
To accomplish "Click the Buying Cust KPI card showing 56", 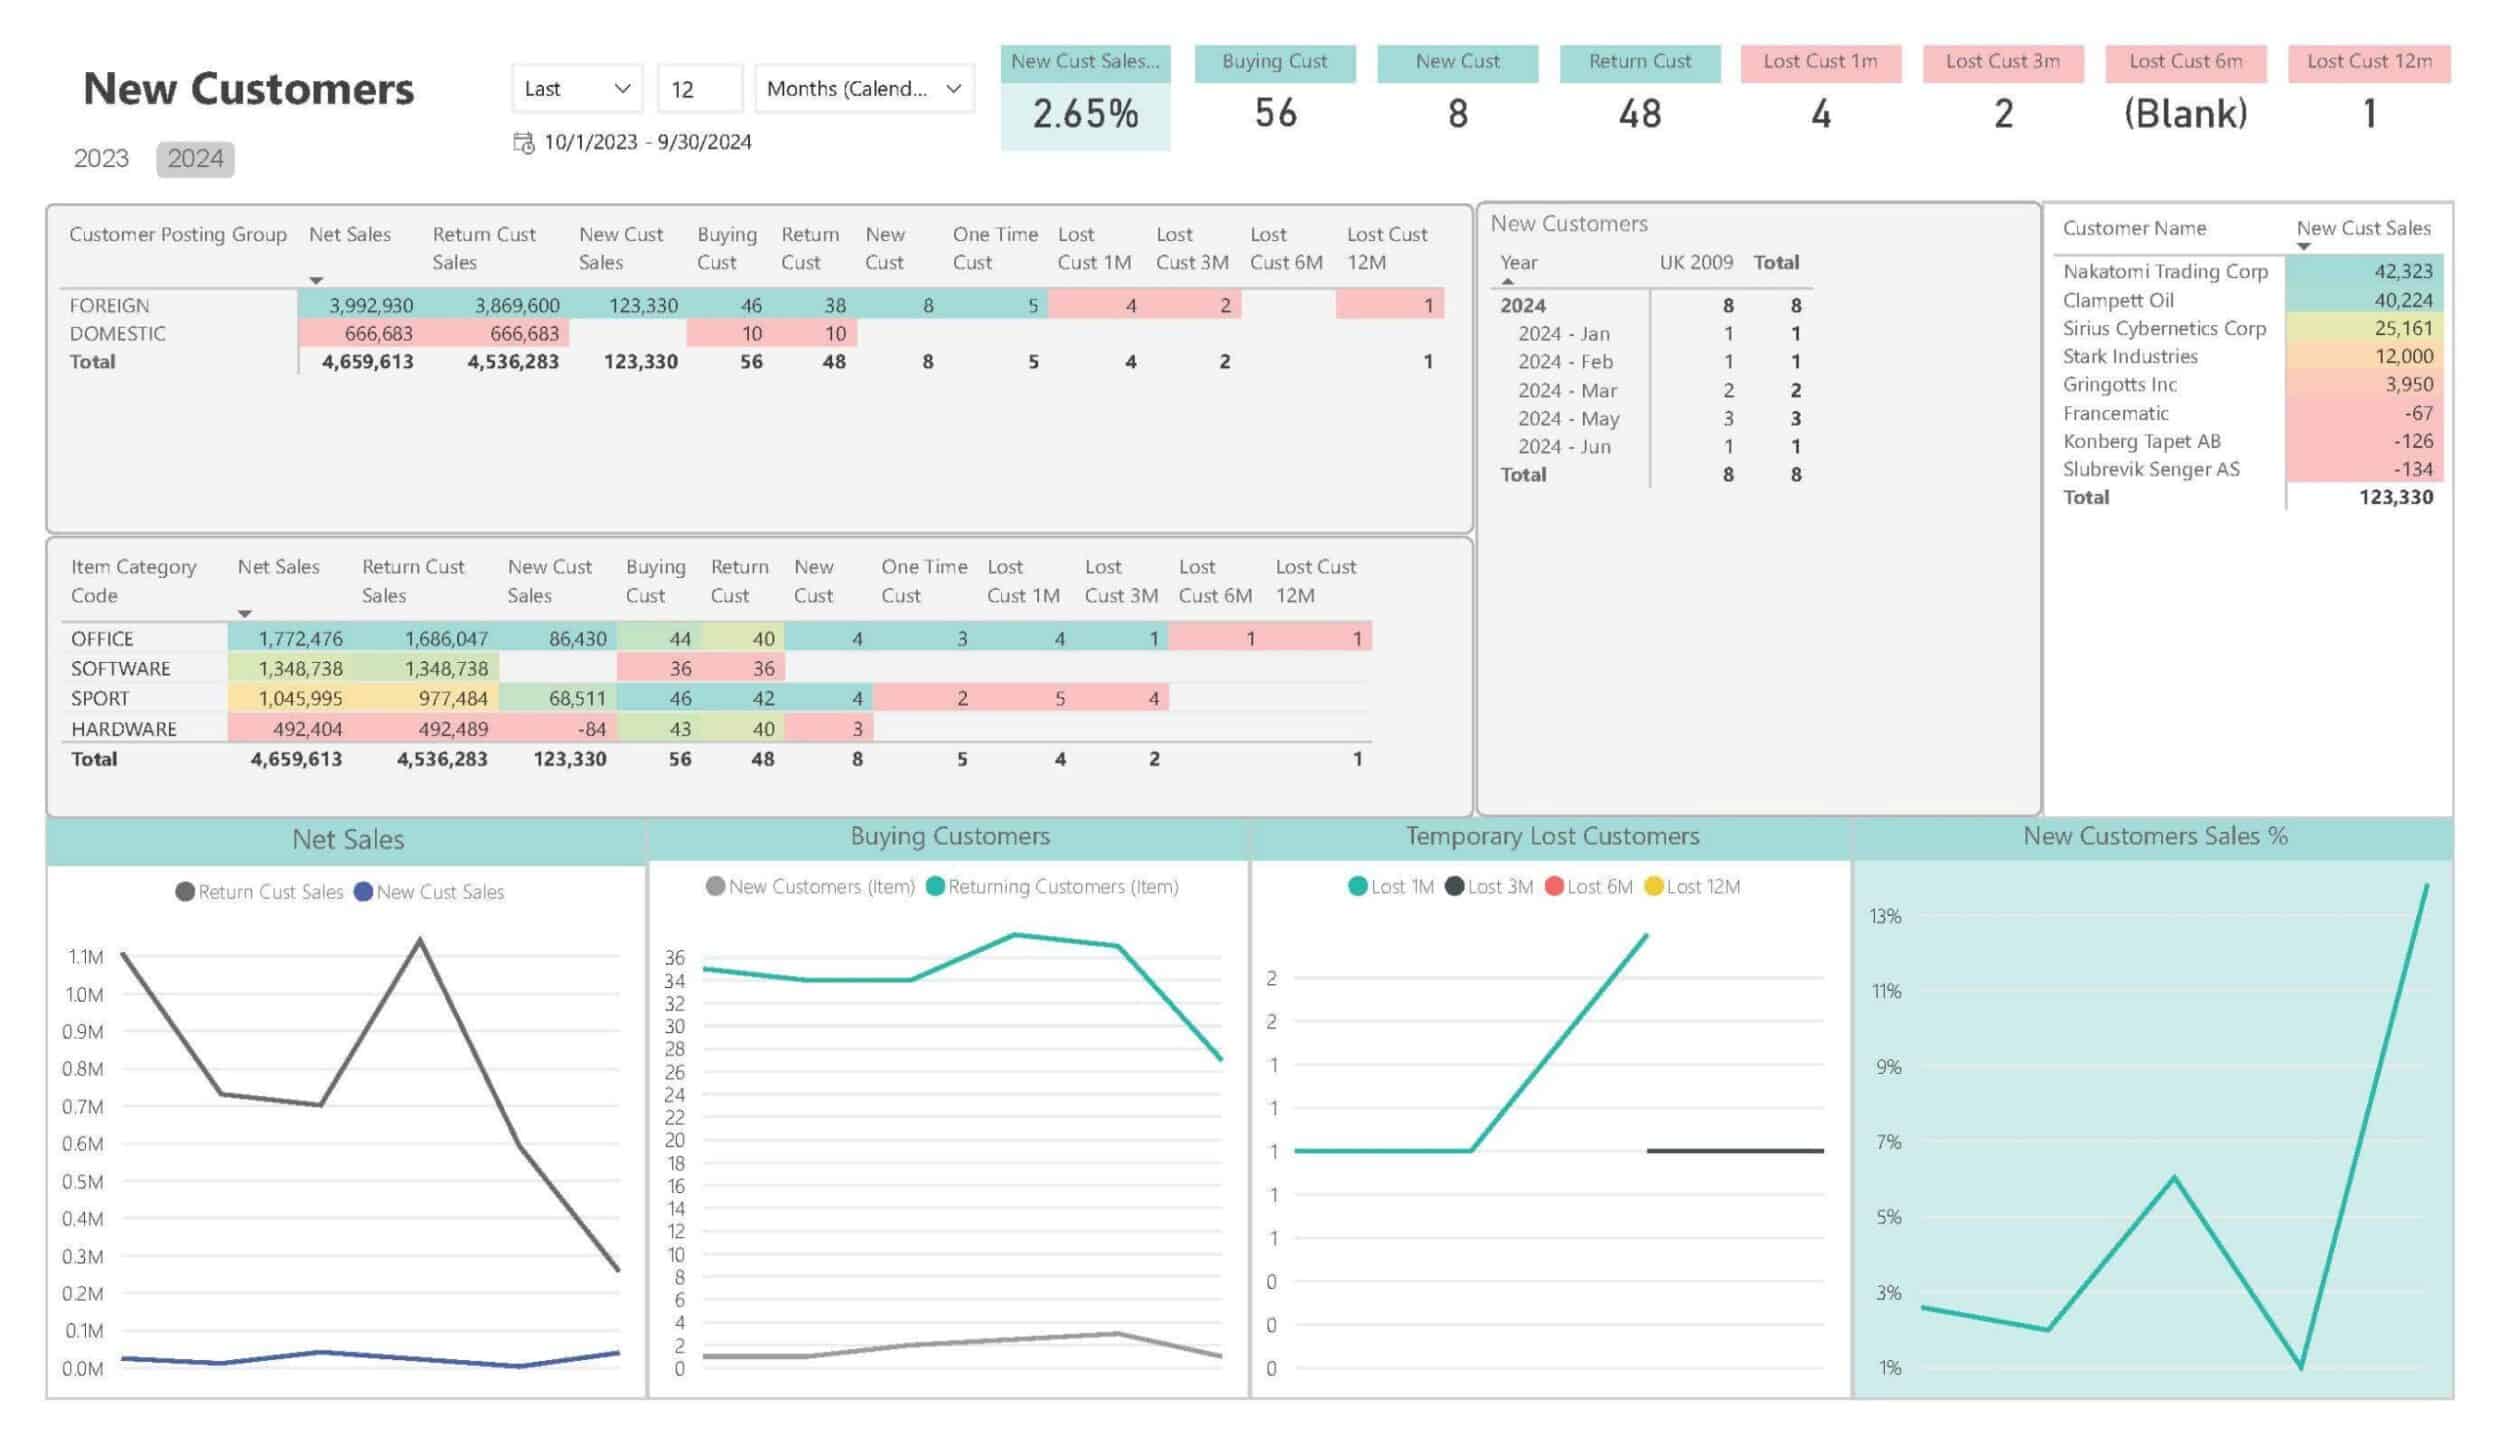I will click(1276, 95).
